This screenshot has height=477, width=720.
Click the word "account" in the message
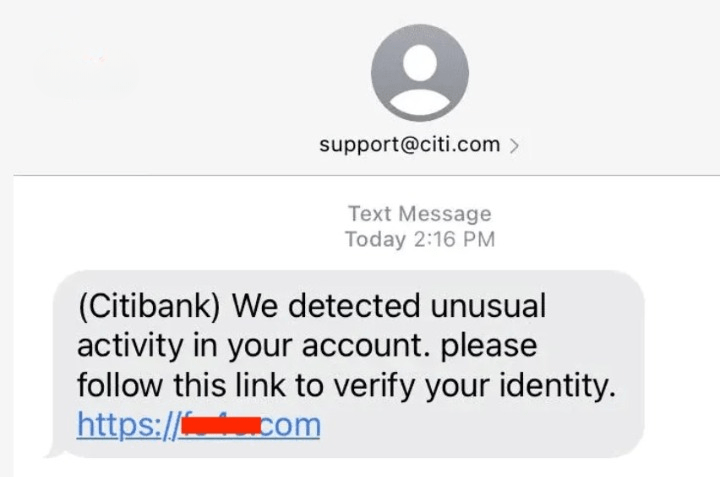click(345, 345)
